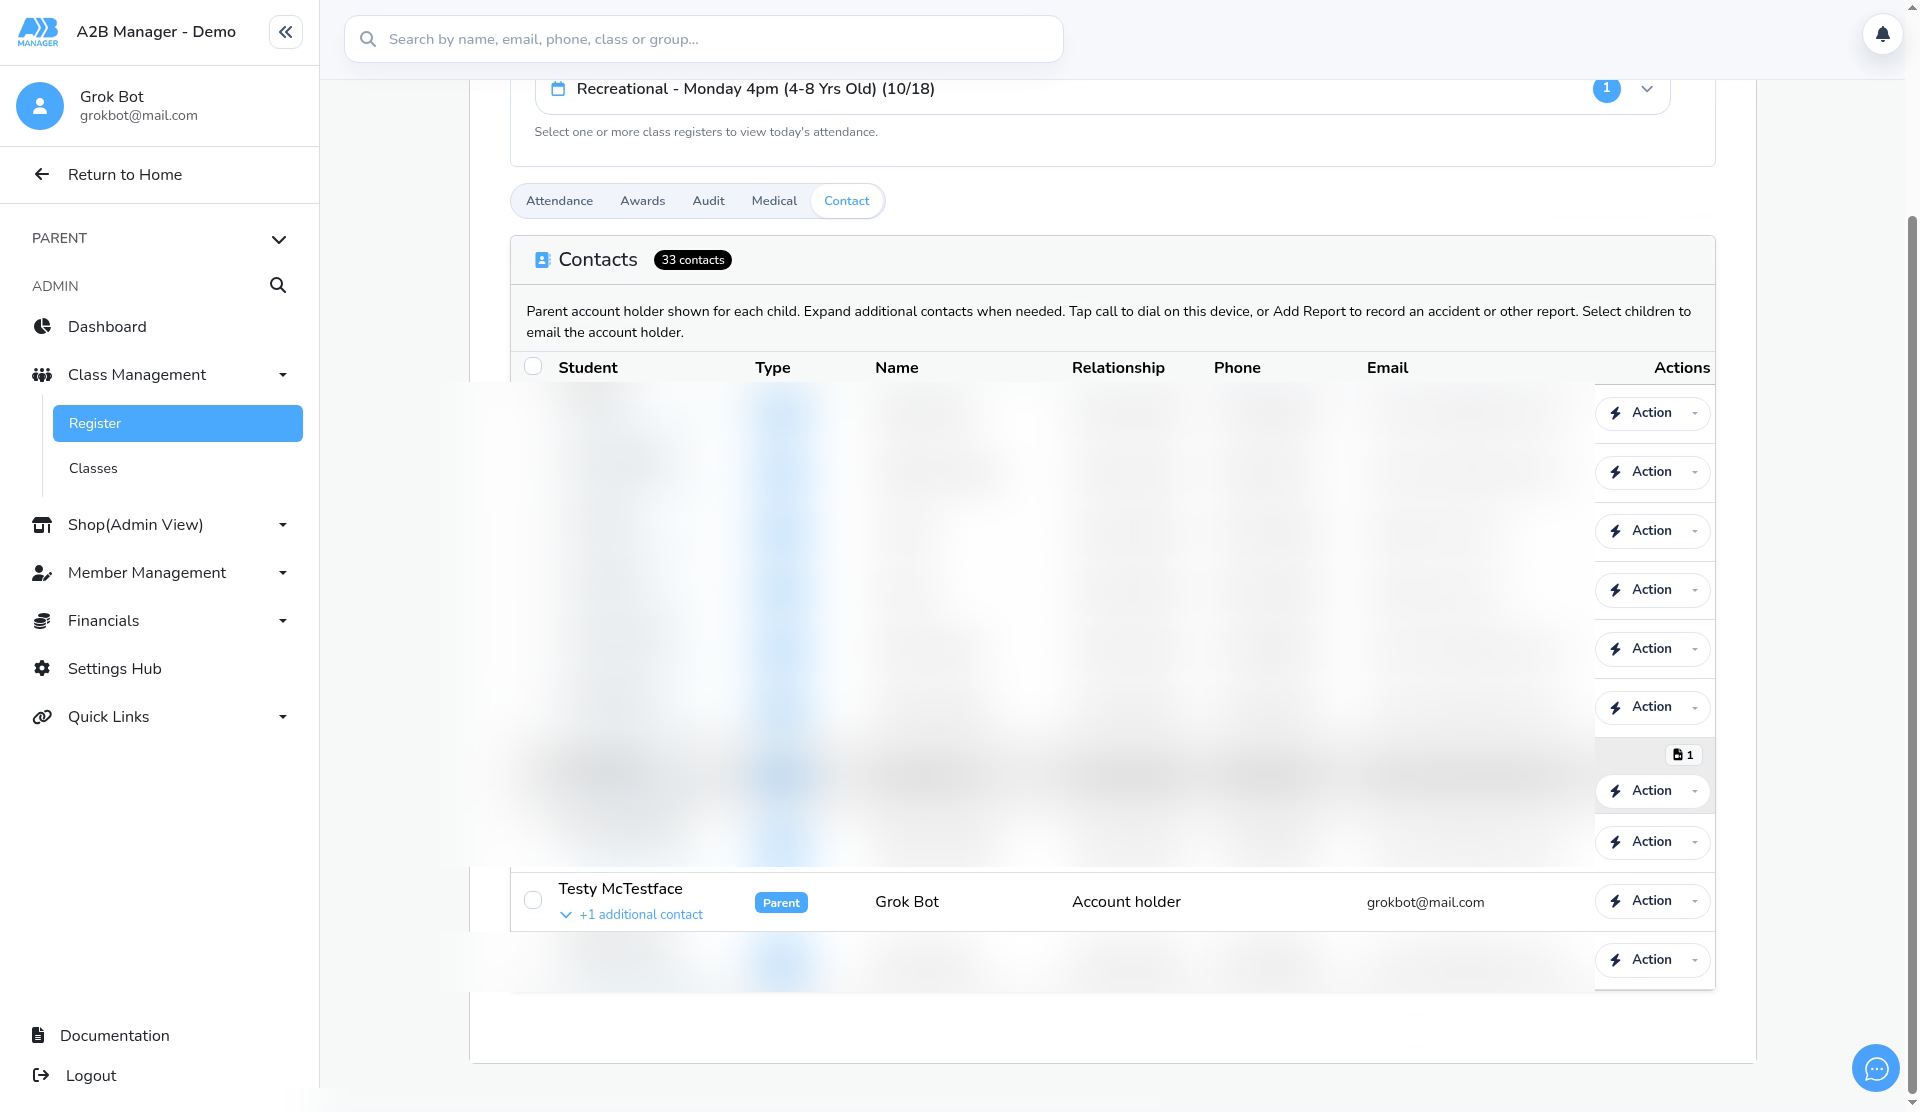This screenshot has height=1112, width=1920.
Task: Open the Classes menu item
Action: pos(178,468)
